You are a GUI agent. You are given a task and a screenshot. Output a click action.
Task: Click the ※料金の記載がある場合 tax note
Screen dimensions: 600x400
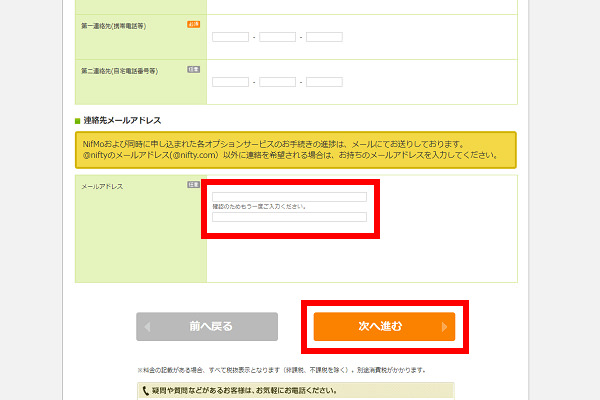point(282,370)
